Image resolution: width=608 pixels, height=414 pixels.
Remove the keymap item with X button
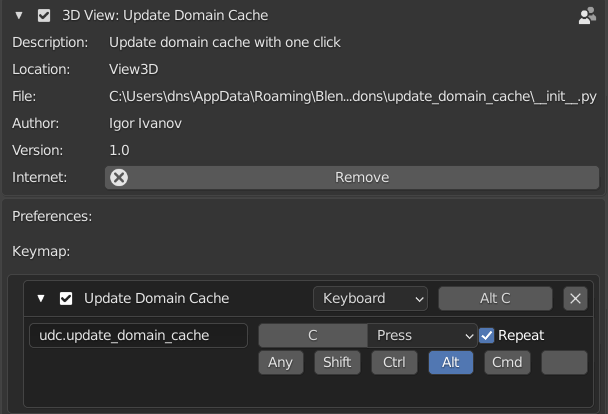(x=575, y=298)
